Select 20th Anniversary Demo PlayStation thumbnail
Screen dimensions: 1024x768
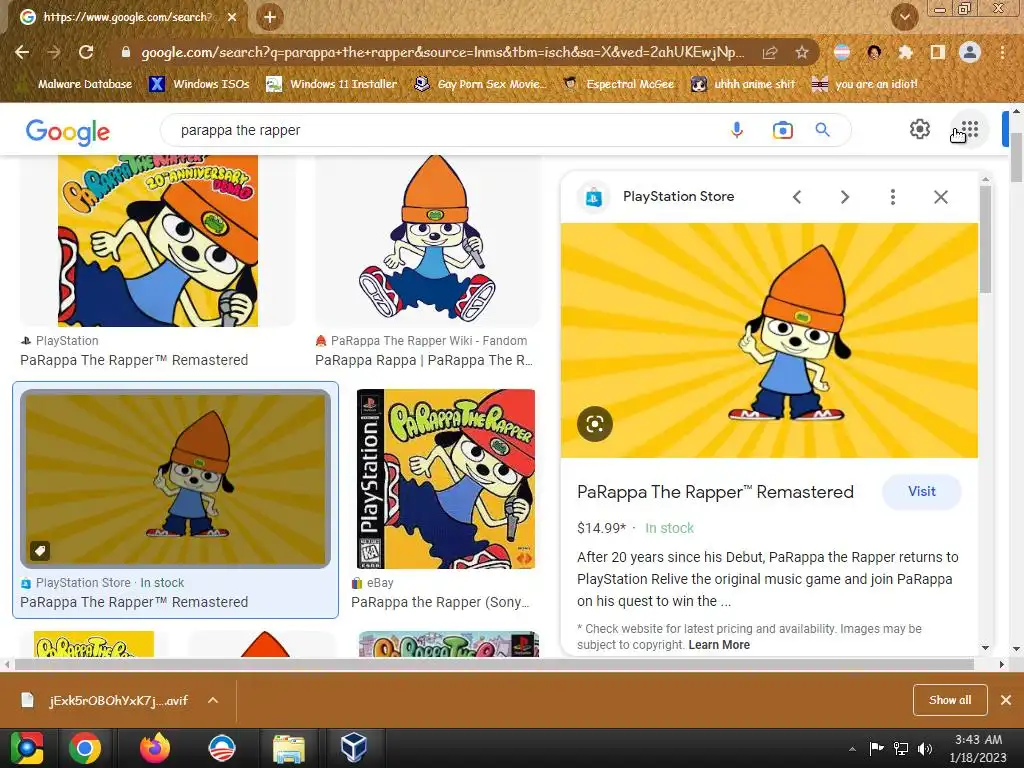point(158,240)
